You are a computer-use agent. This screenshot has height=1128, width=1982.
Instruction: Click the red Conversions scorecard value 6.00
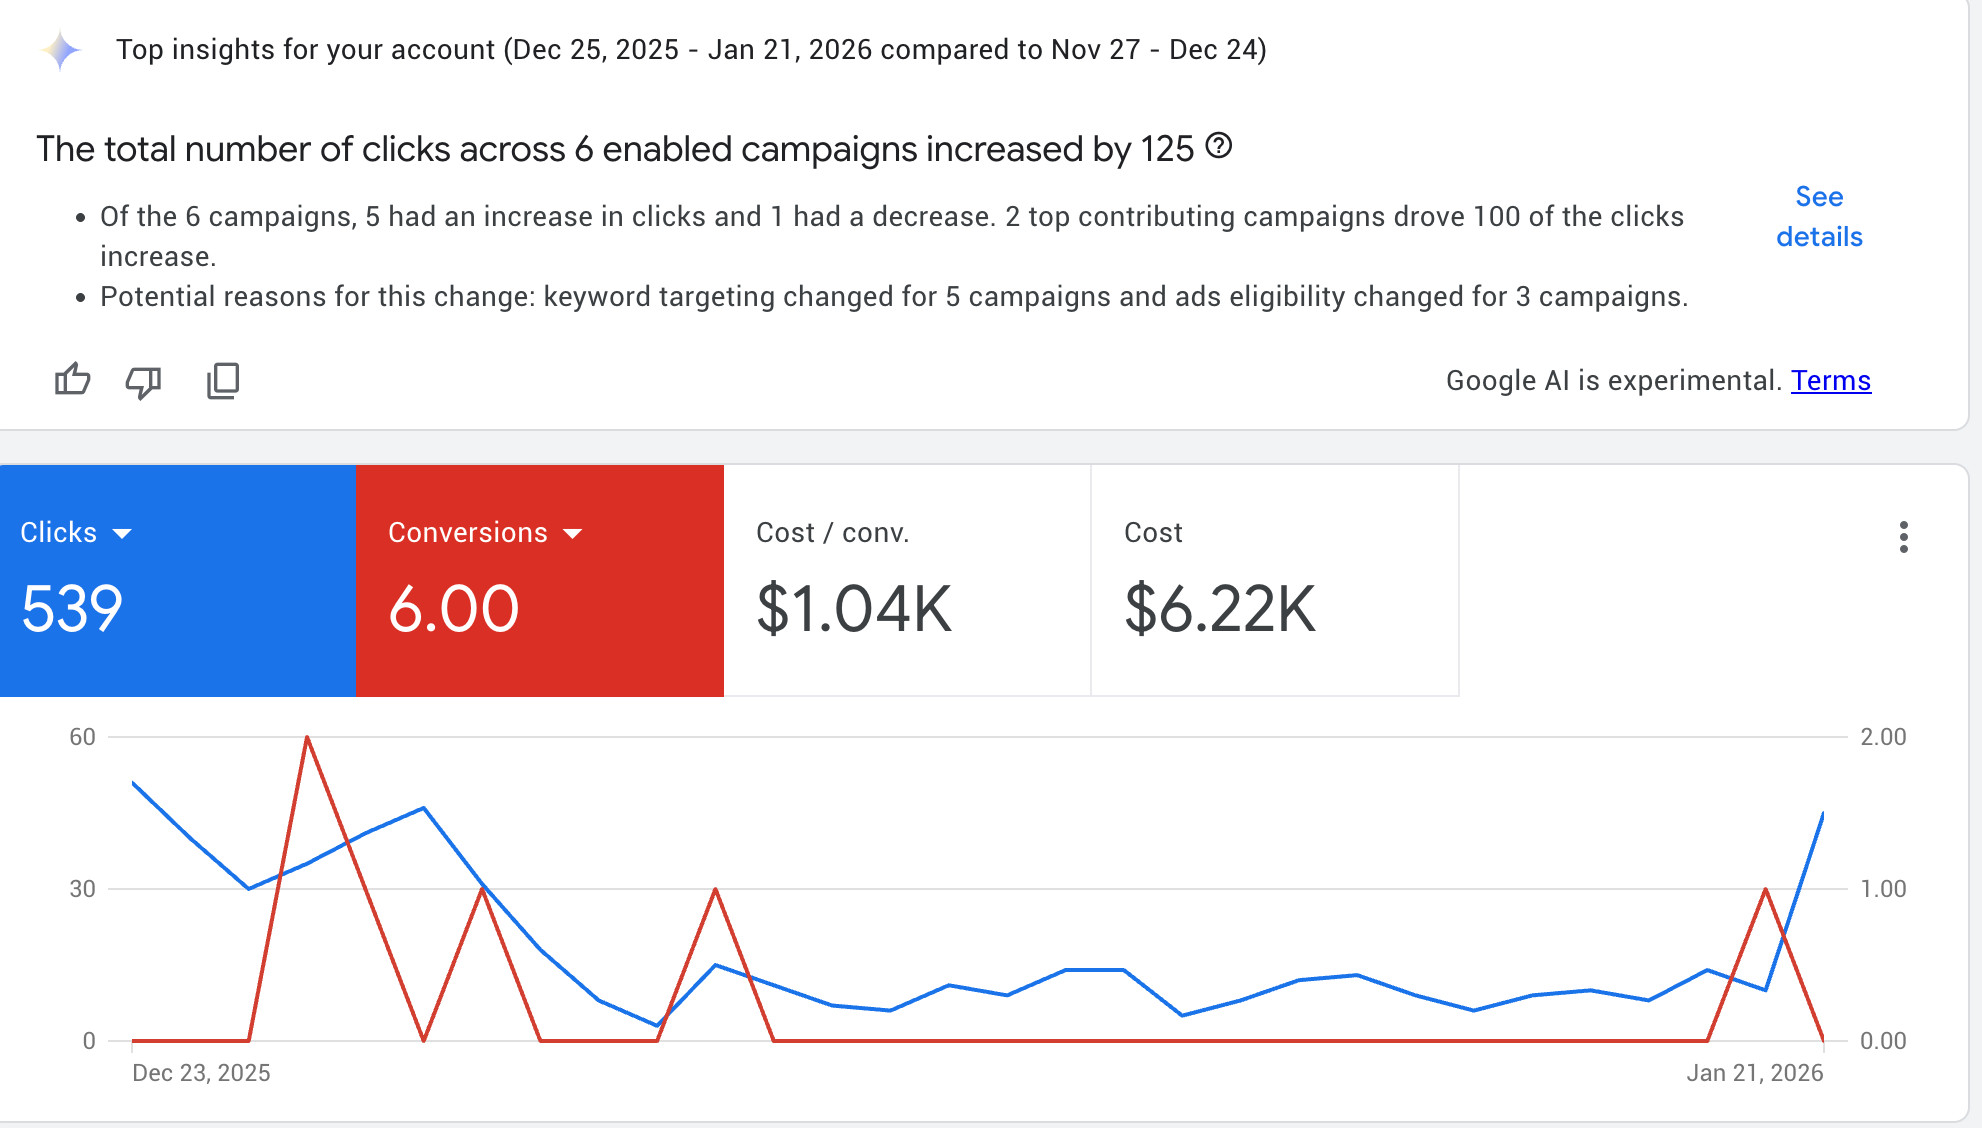pyautogui.click(x=453, y=608)
